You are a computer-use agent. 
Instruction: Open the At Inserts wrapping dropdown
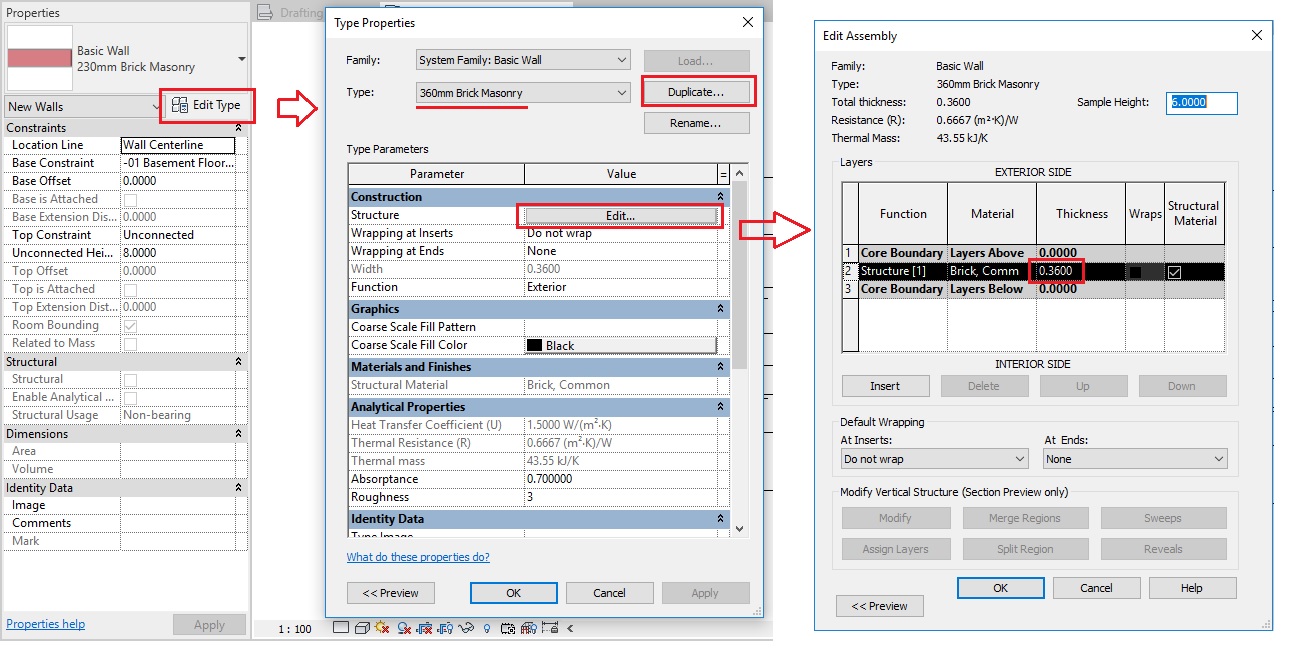coord(934,459)
